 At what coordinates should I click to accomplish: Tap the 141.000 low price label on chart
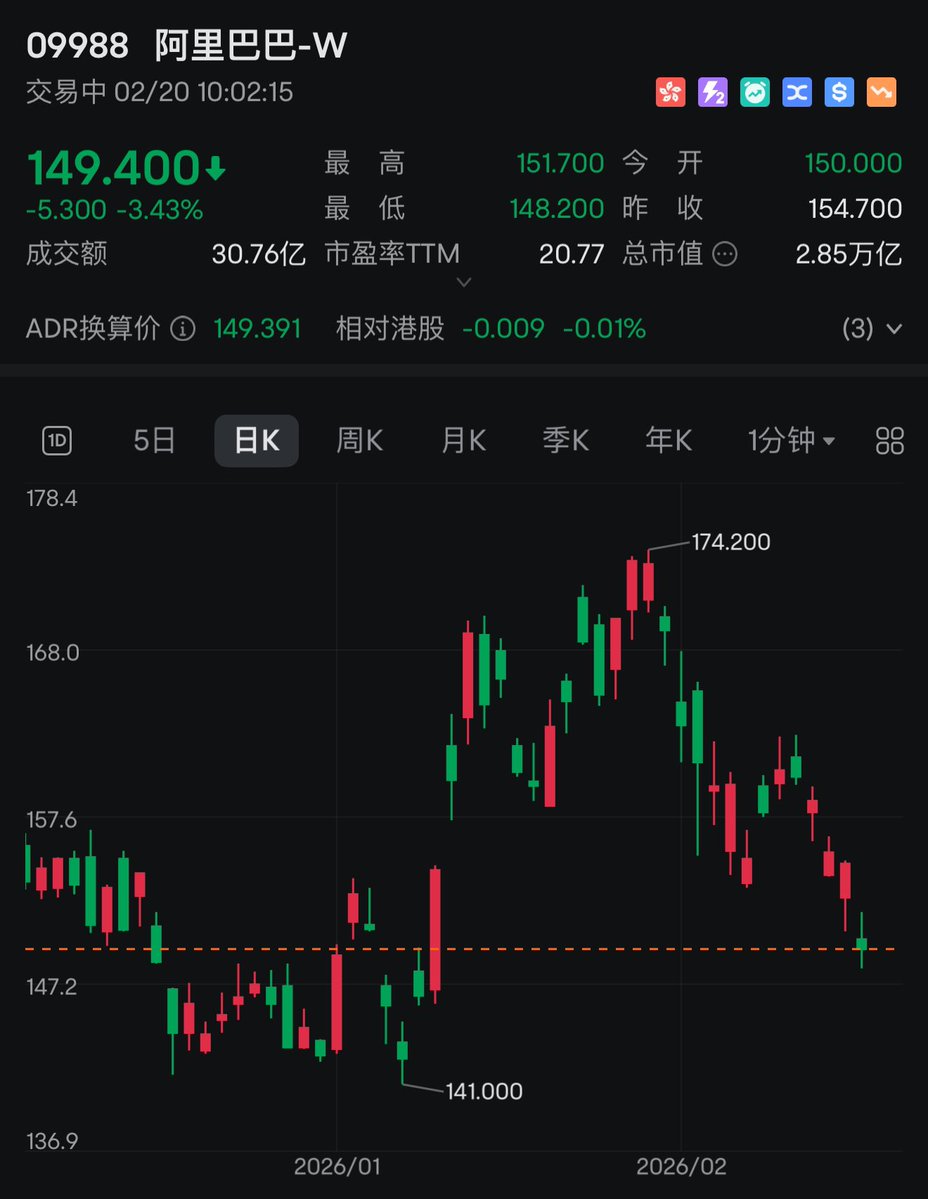click(484, 1091)
